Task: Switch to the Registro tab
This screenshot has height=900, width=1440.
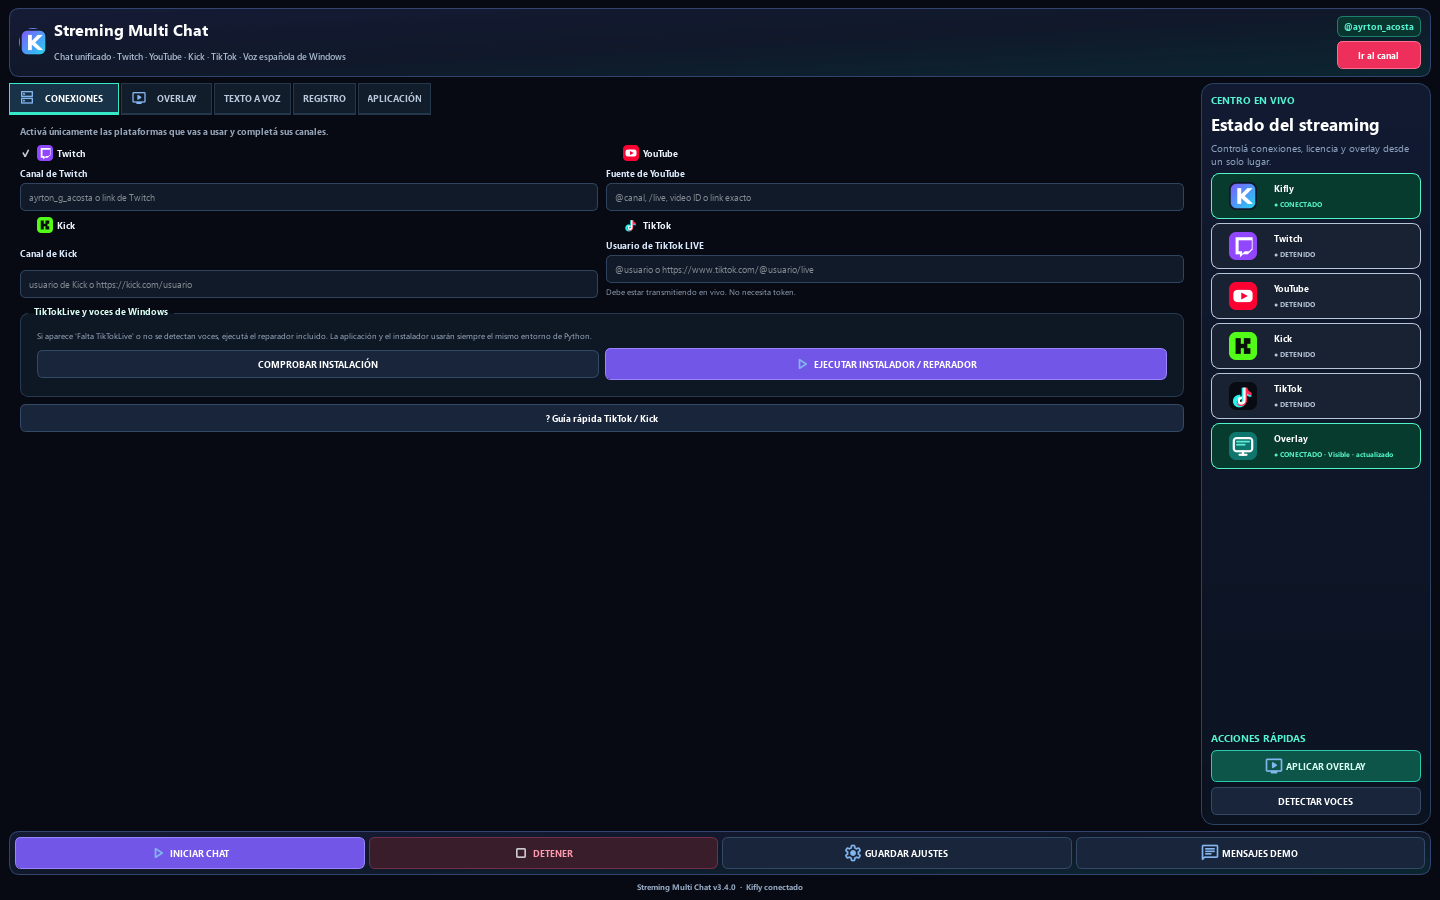Action: point(324,99)
